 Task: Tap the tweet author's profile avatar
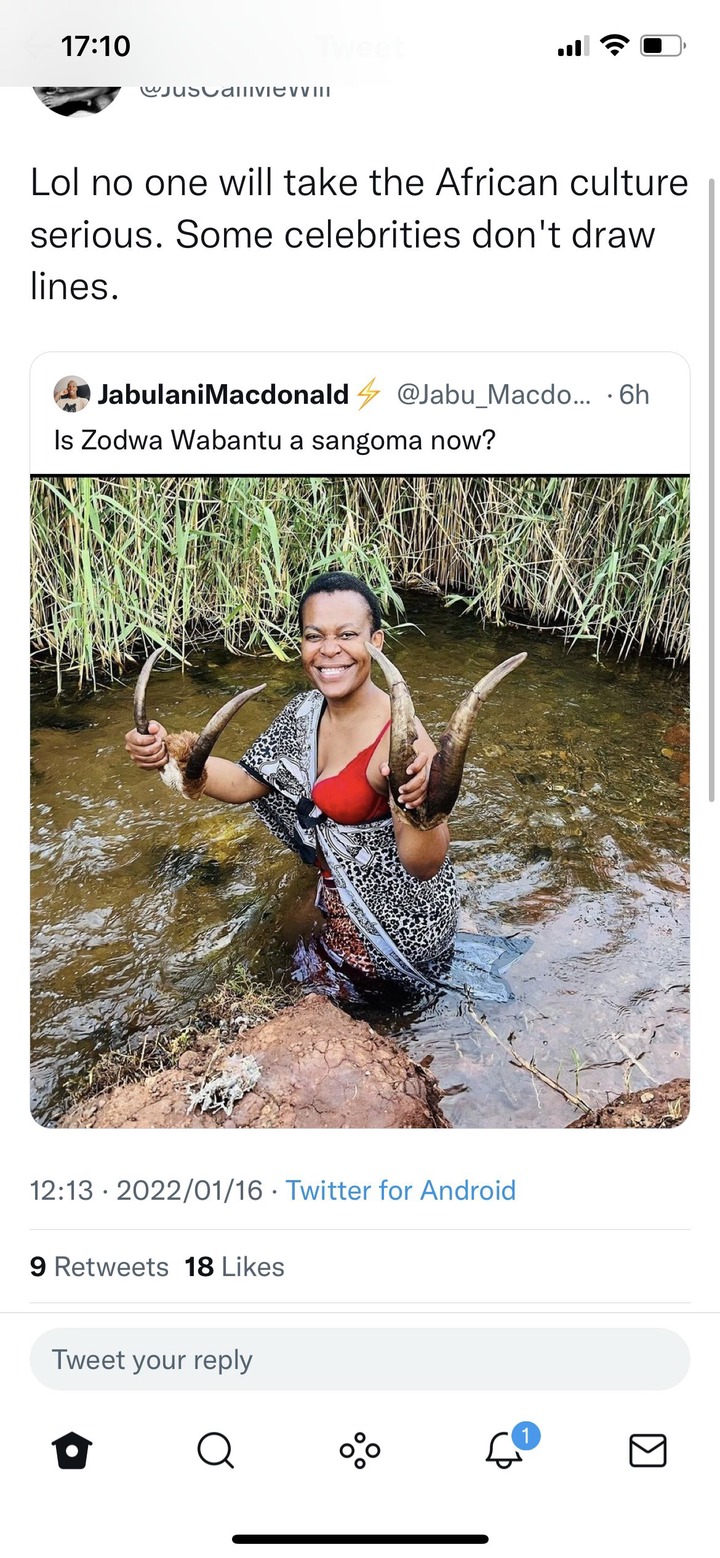pyautogui.click(x=77, y=95)
